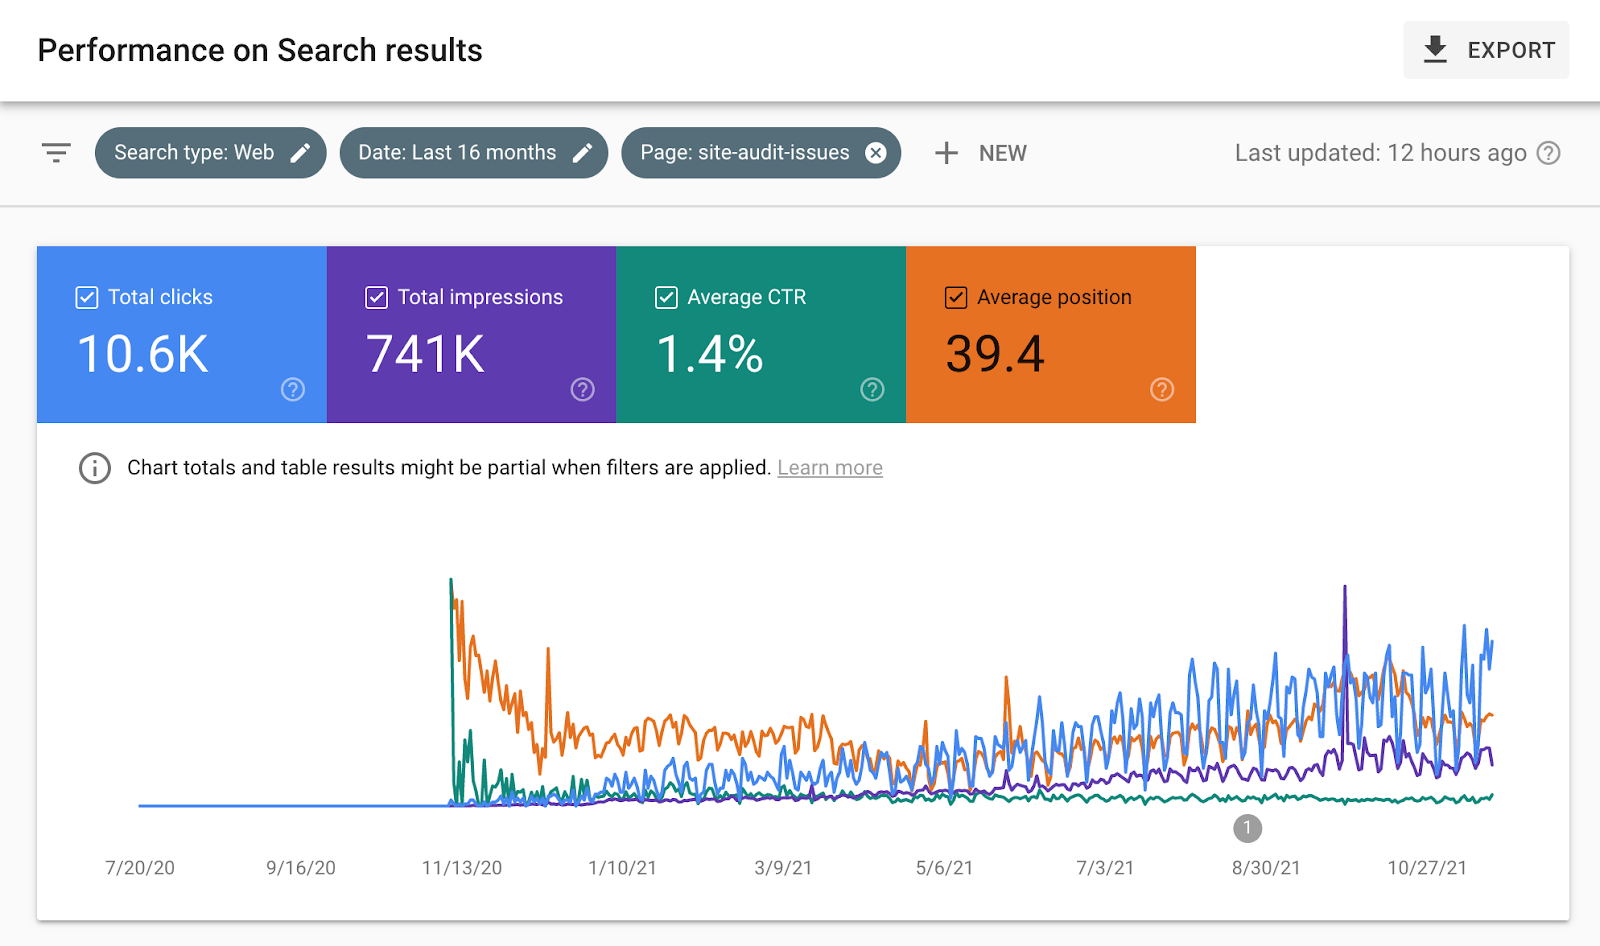
Task: Toggle the Average position checkbox
Action: click(x=956, y=297)
